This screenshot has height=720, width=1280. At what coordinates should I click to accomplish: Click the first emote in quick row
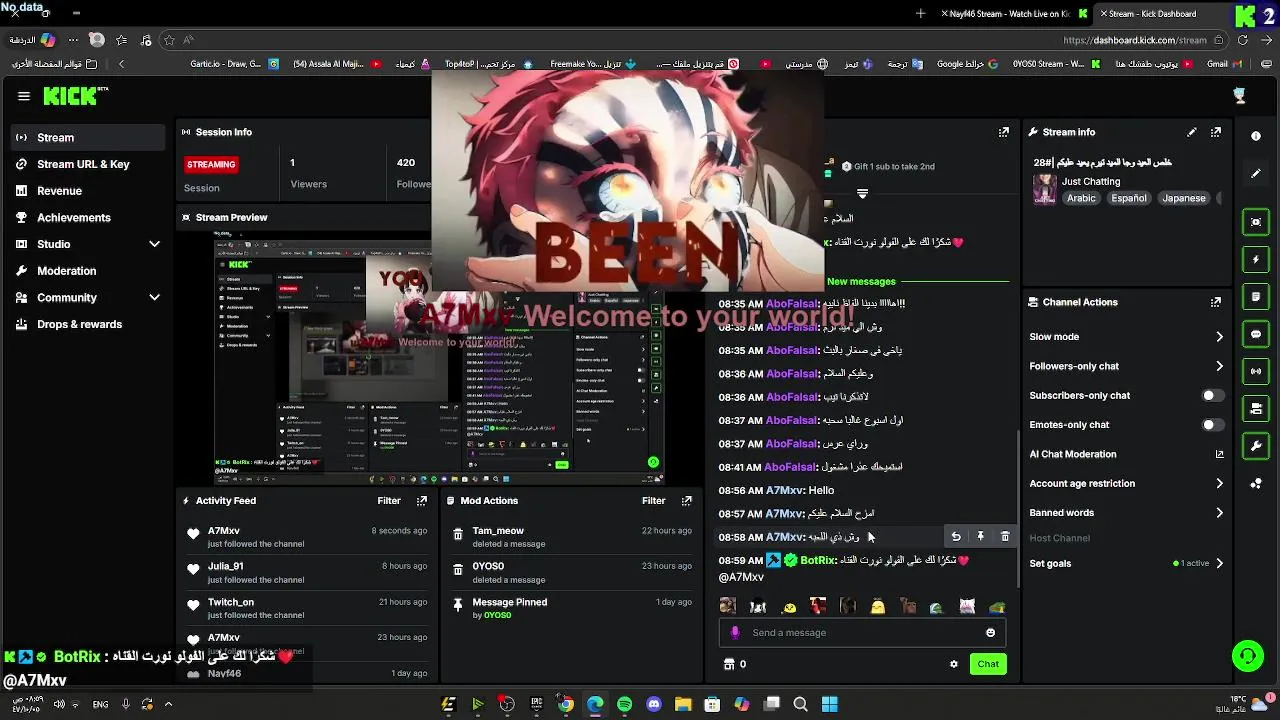[x=728, y=607]
